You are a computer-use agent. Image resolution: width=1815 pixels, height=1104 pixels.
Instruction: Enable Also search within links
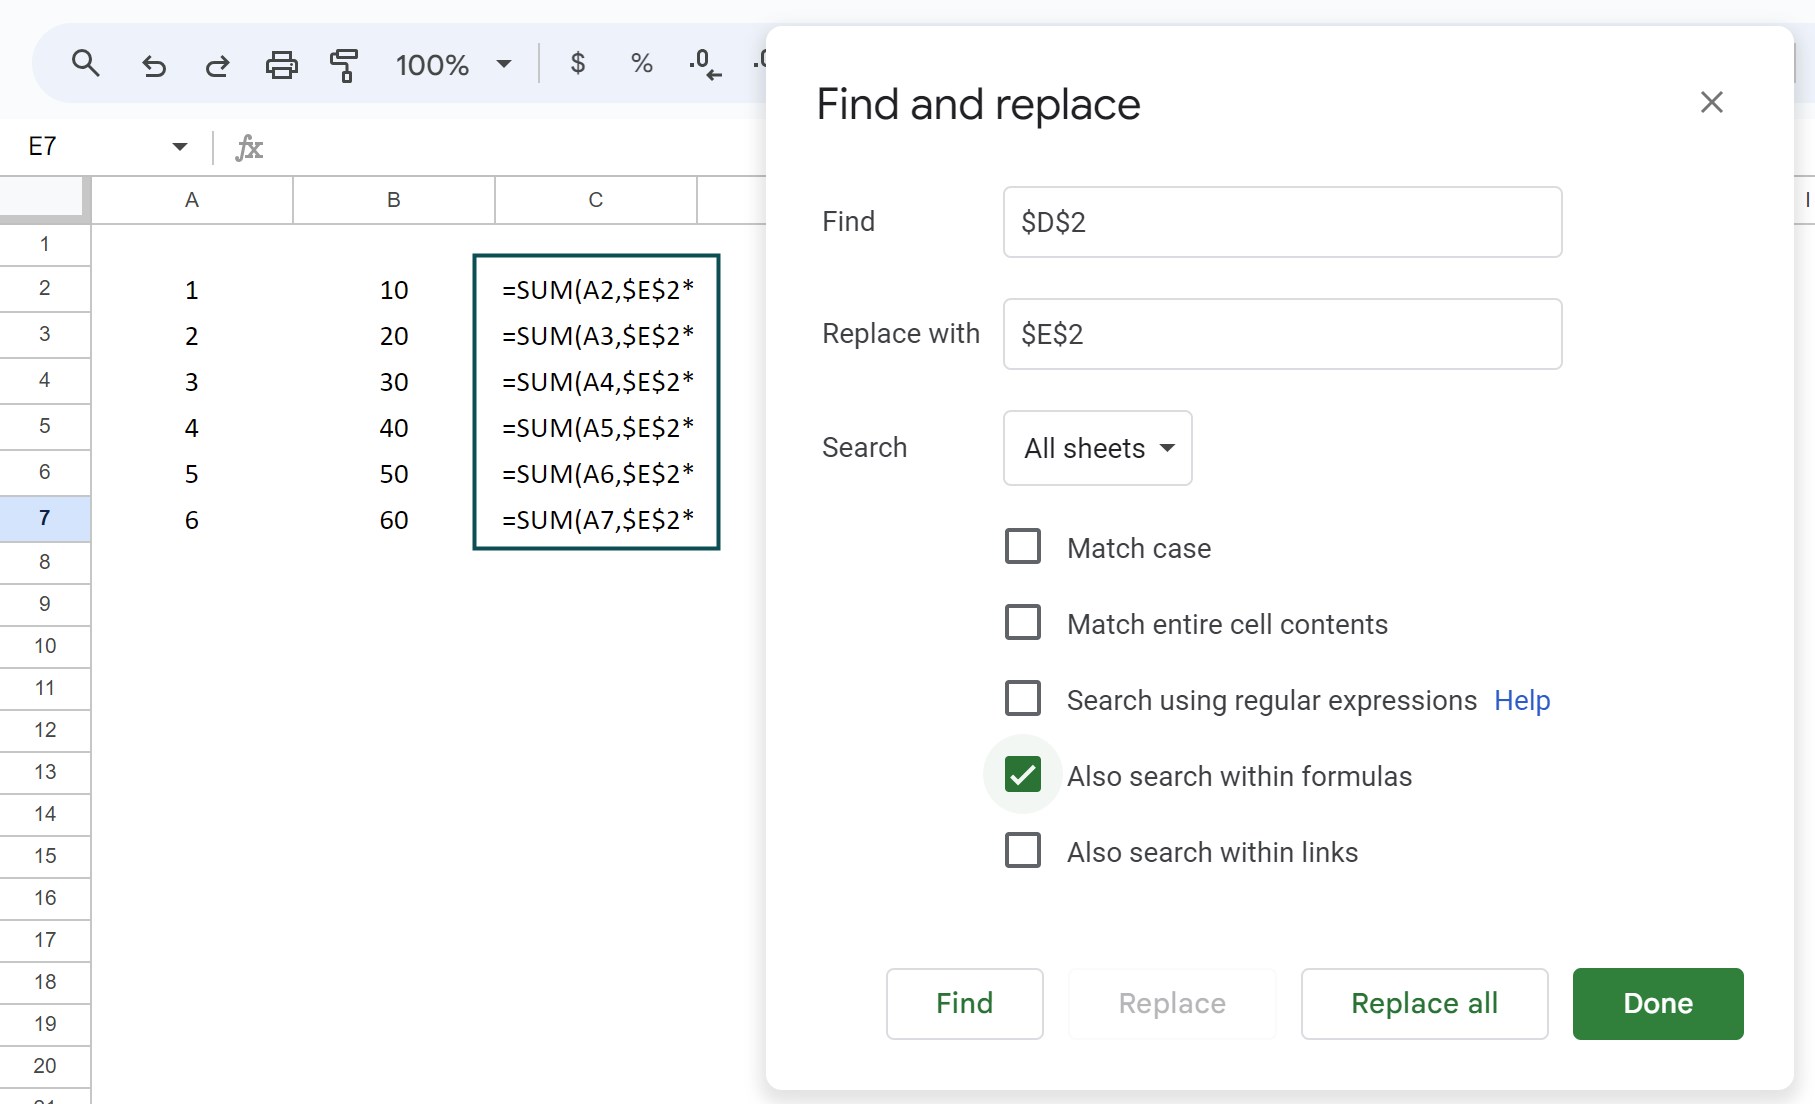[x=1022, y=851]
